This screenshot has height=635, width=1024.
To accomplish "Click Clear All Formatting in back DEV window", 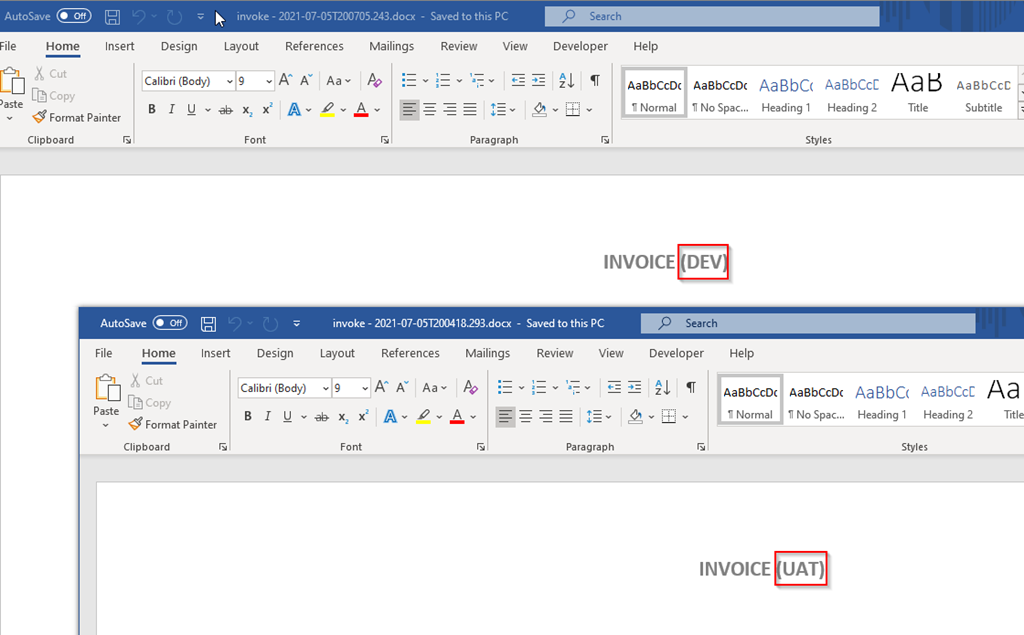I will click(374, 80).
